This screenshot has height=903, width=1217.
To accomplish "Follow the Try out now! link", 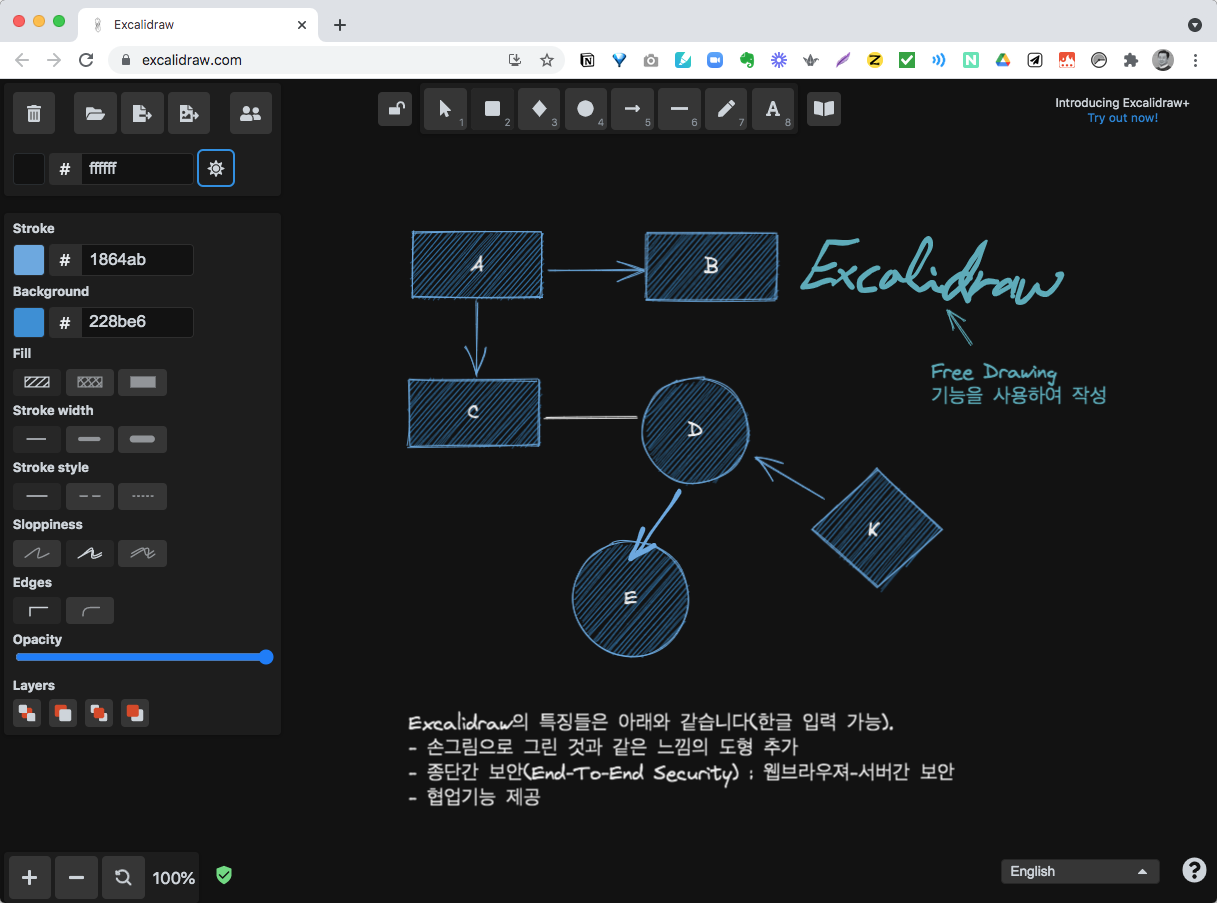I will pyautogui.click(x=1123, y=118).
